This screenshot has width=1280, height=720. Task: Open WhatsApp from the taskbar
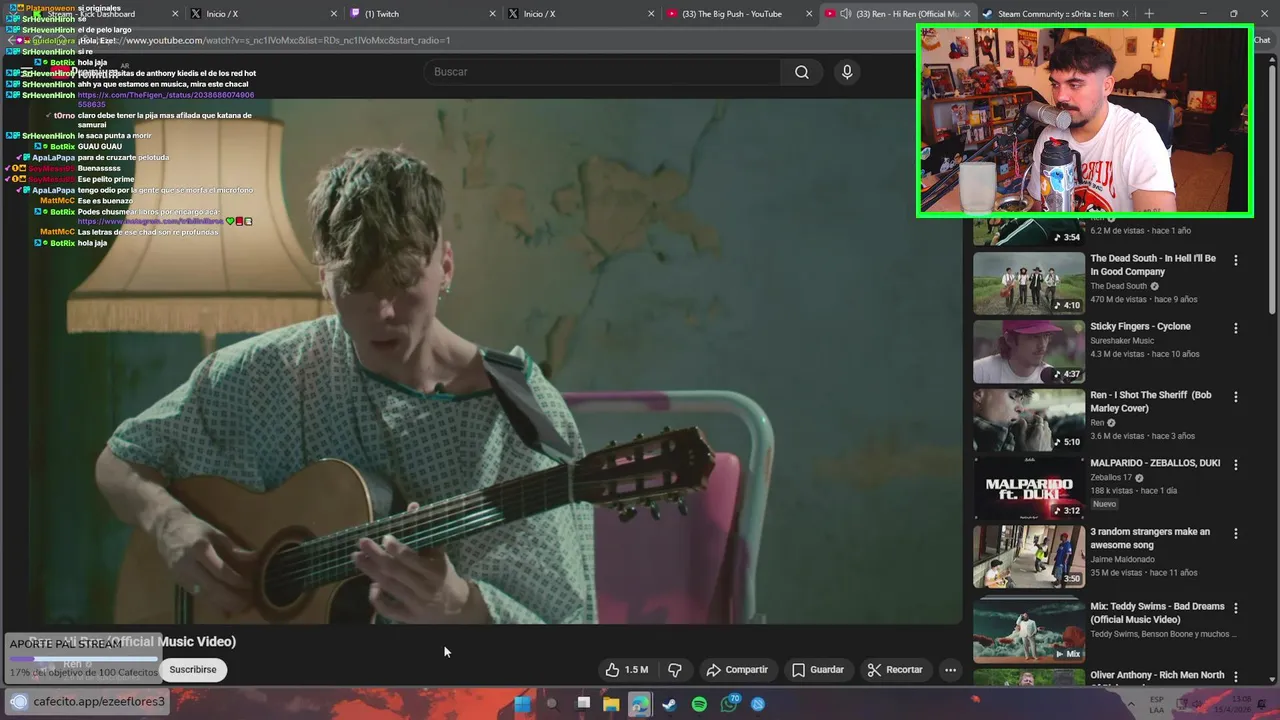729,704
